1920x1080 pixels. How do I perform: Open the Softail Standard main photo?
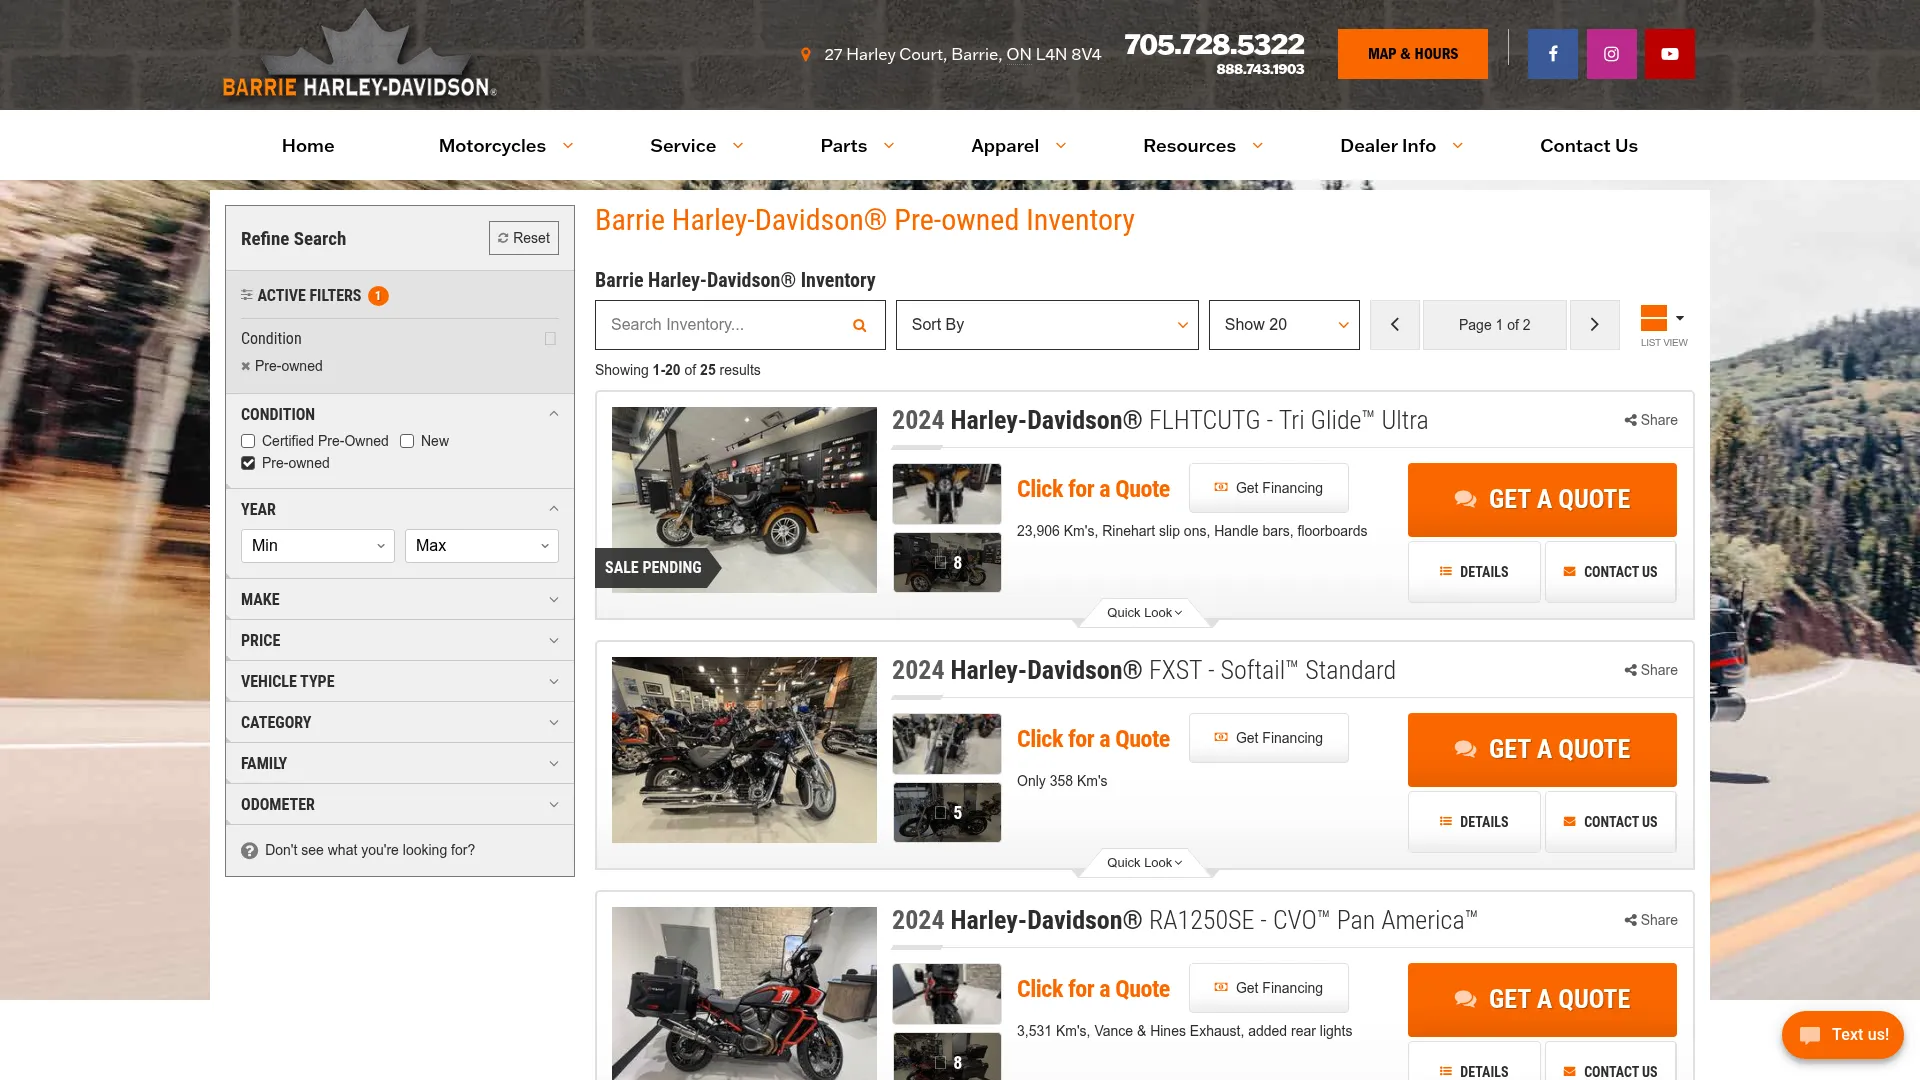click(744, 750)
